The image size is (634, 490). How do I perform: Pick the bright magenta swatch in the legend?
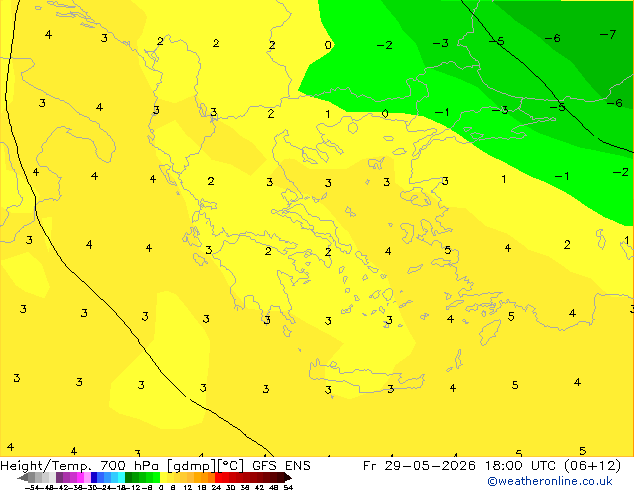pyautogui.click(x=80, y=477)
